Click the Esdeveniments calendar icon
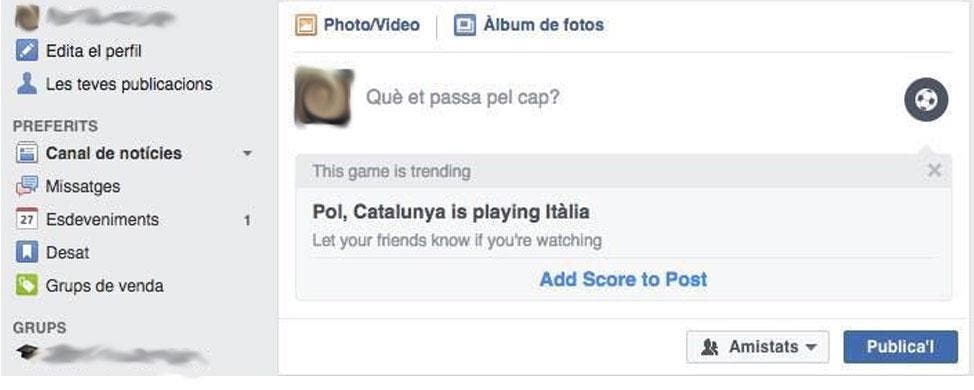Screen dimensions: 974x390 click(27, 219)
